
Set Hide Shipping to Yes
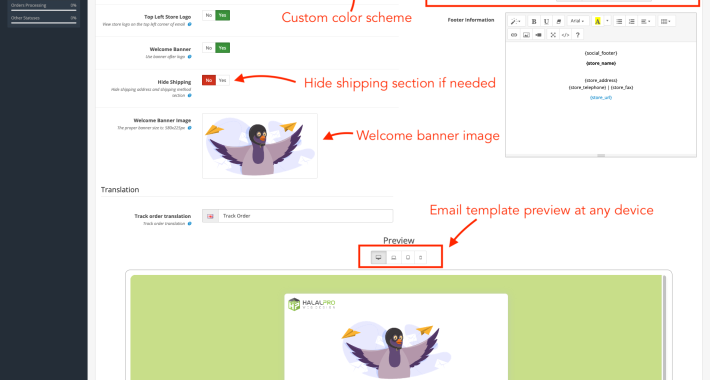(x=222, y=81)
